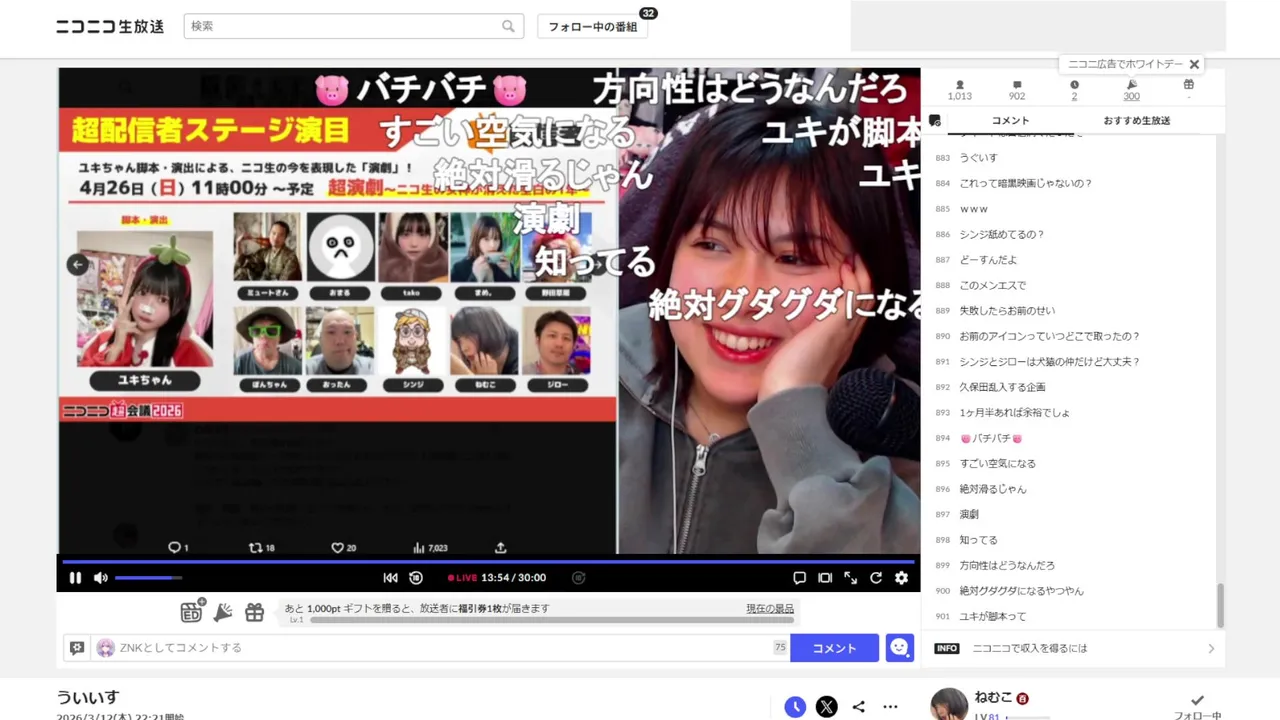The width and height of the screenshot is (1280, 720).
Task: Click the search magnifier icon
Action: tap(509, 26)
